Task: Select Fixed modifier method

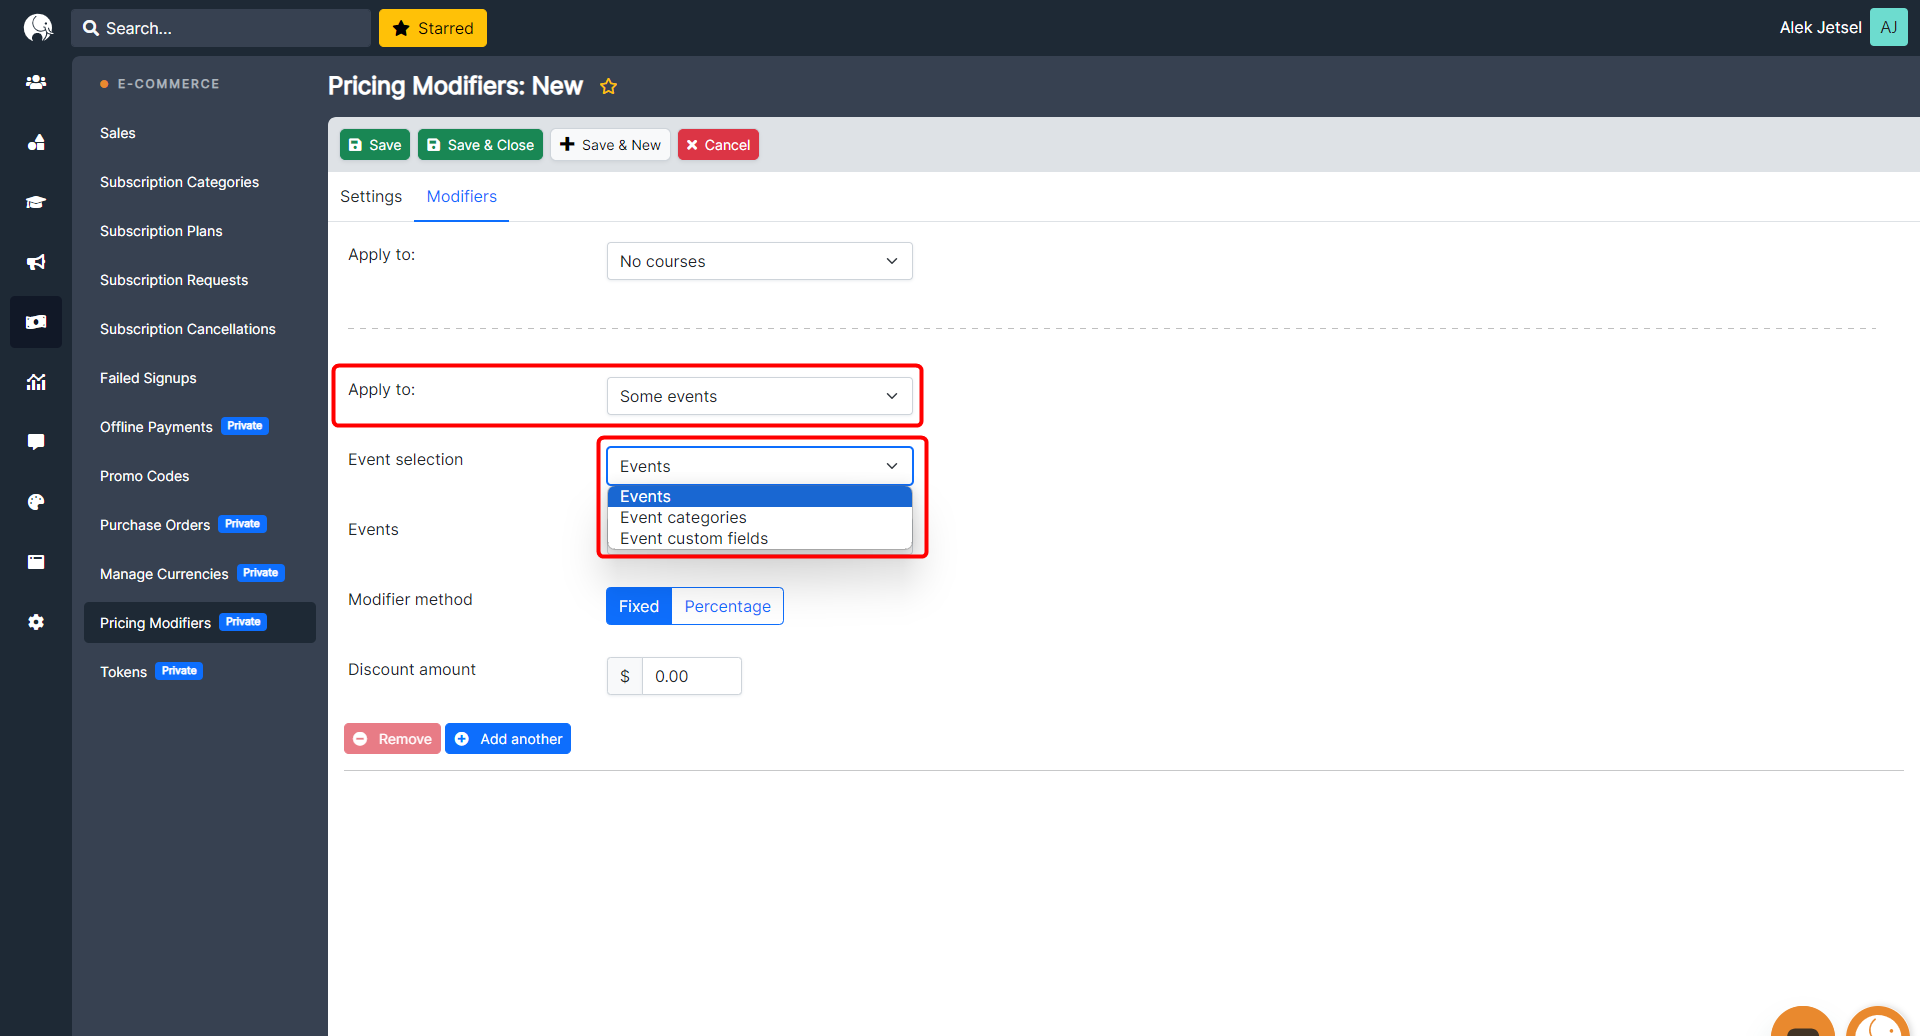Action: point(639,606)
